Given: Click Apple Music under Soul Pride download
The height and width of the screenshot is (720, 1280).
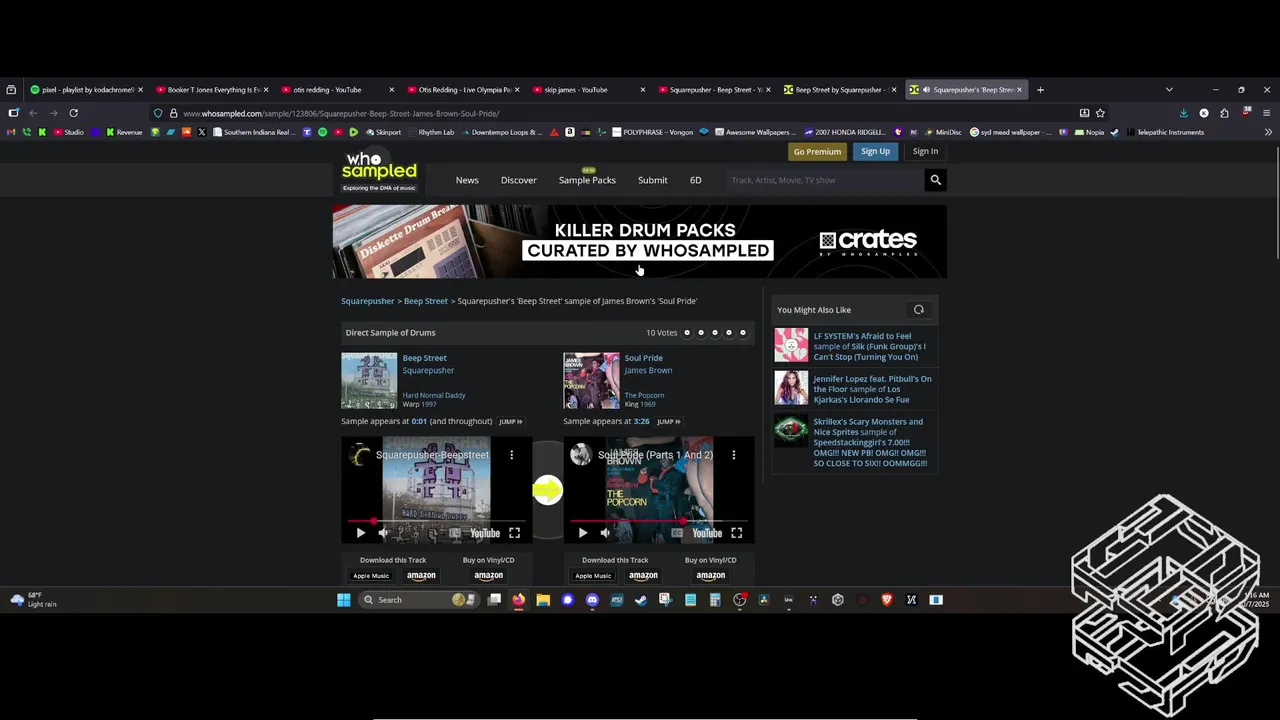Looking at the screenshot, I should 593,576.
